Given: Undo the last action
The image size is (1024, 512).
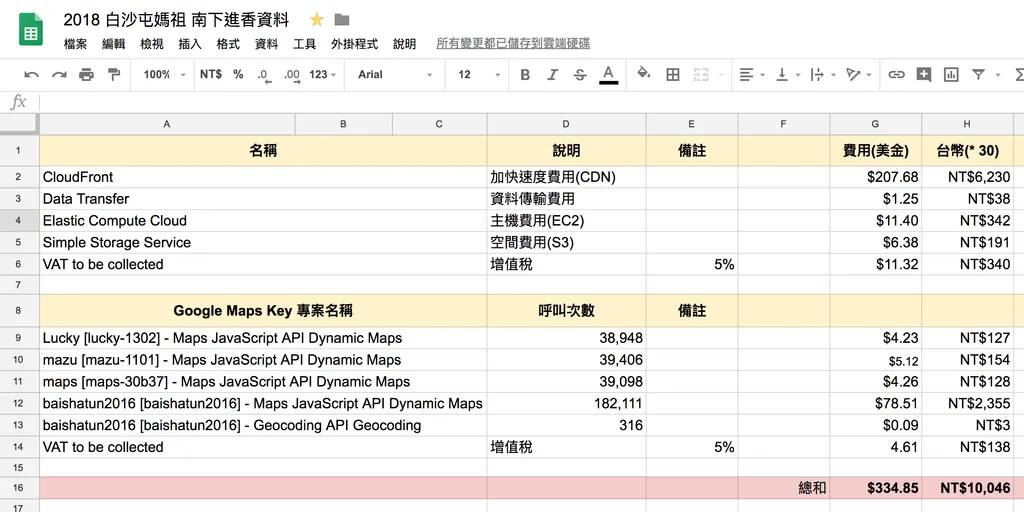Looking at the screenshot, I should pos(31,74).
